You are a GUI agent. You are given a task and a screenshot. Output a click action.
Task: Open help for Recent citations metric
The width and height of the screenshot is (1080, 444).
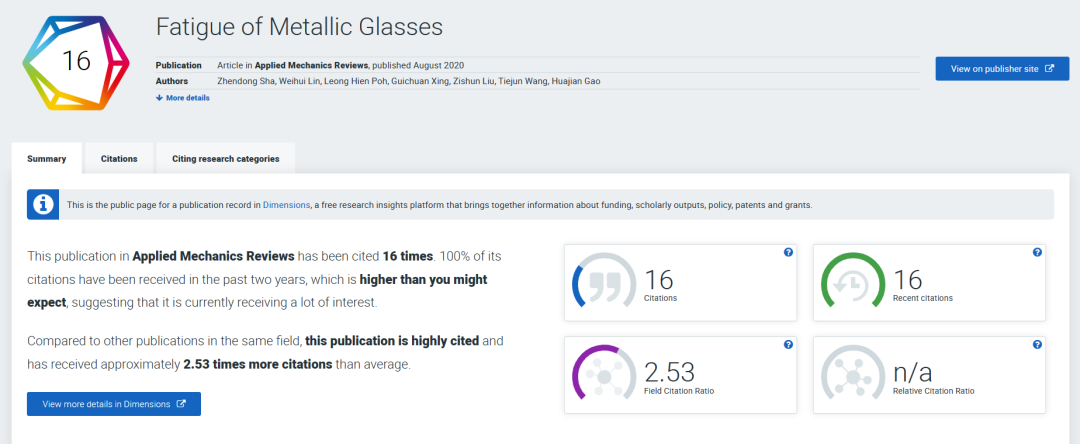[x=1037, y=253]
